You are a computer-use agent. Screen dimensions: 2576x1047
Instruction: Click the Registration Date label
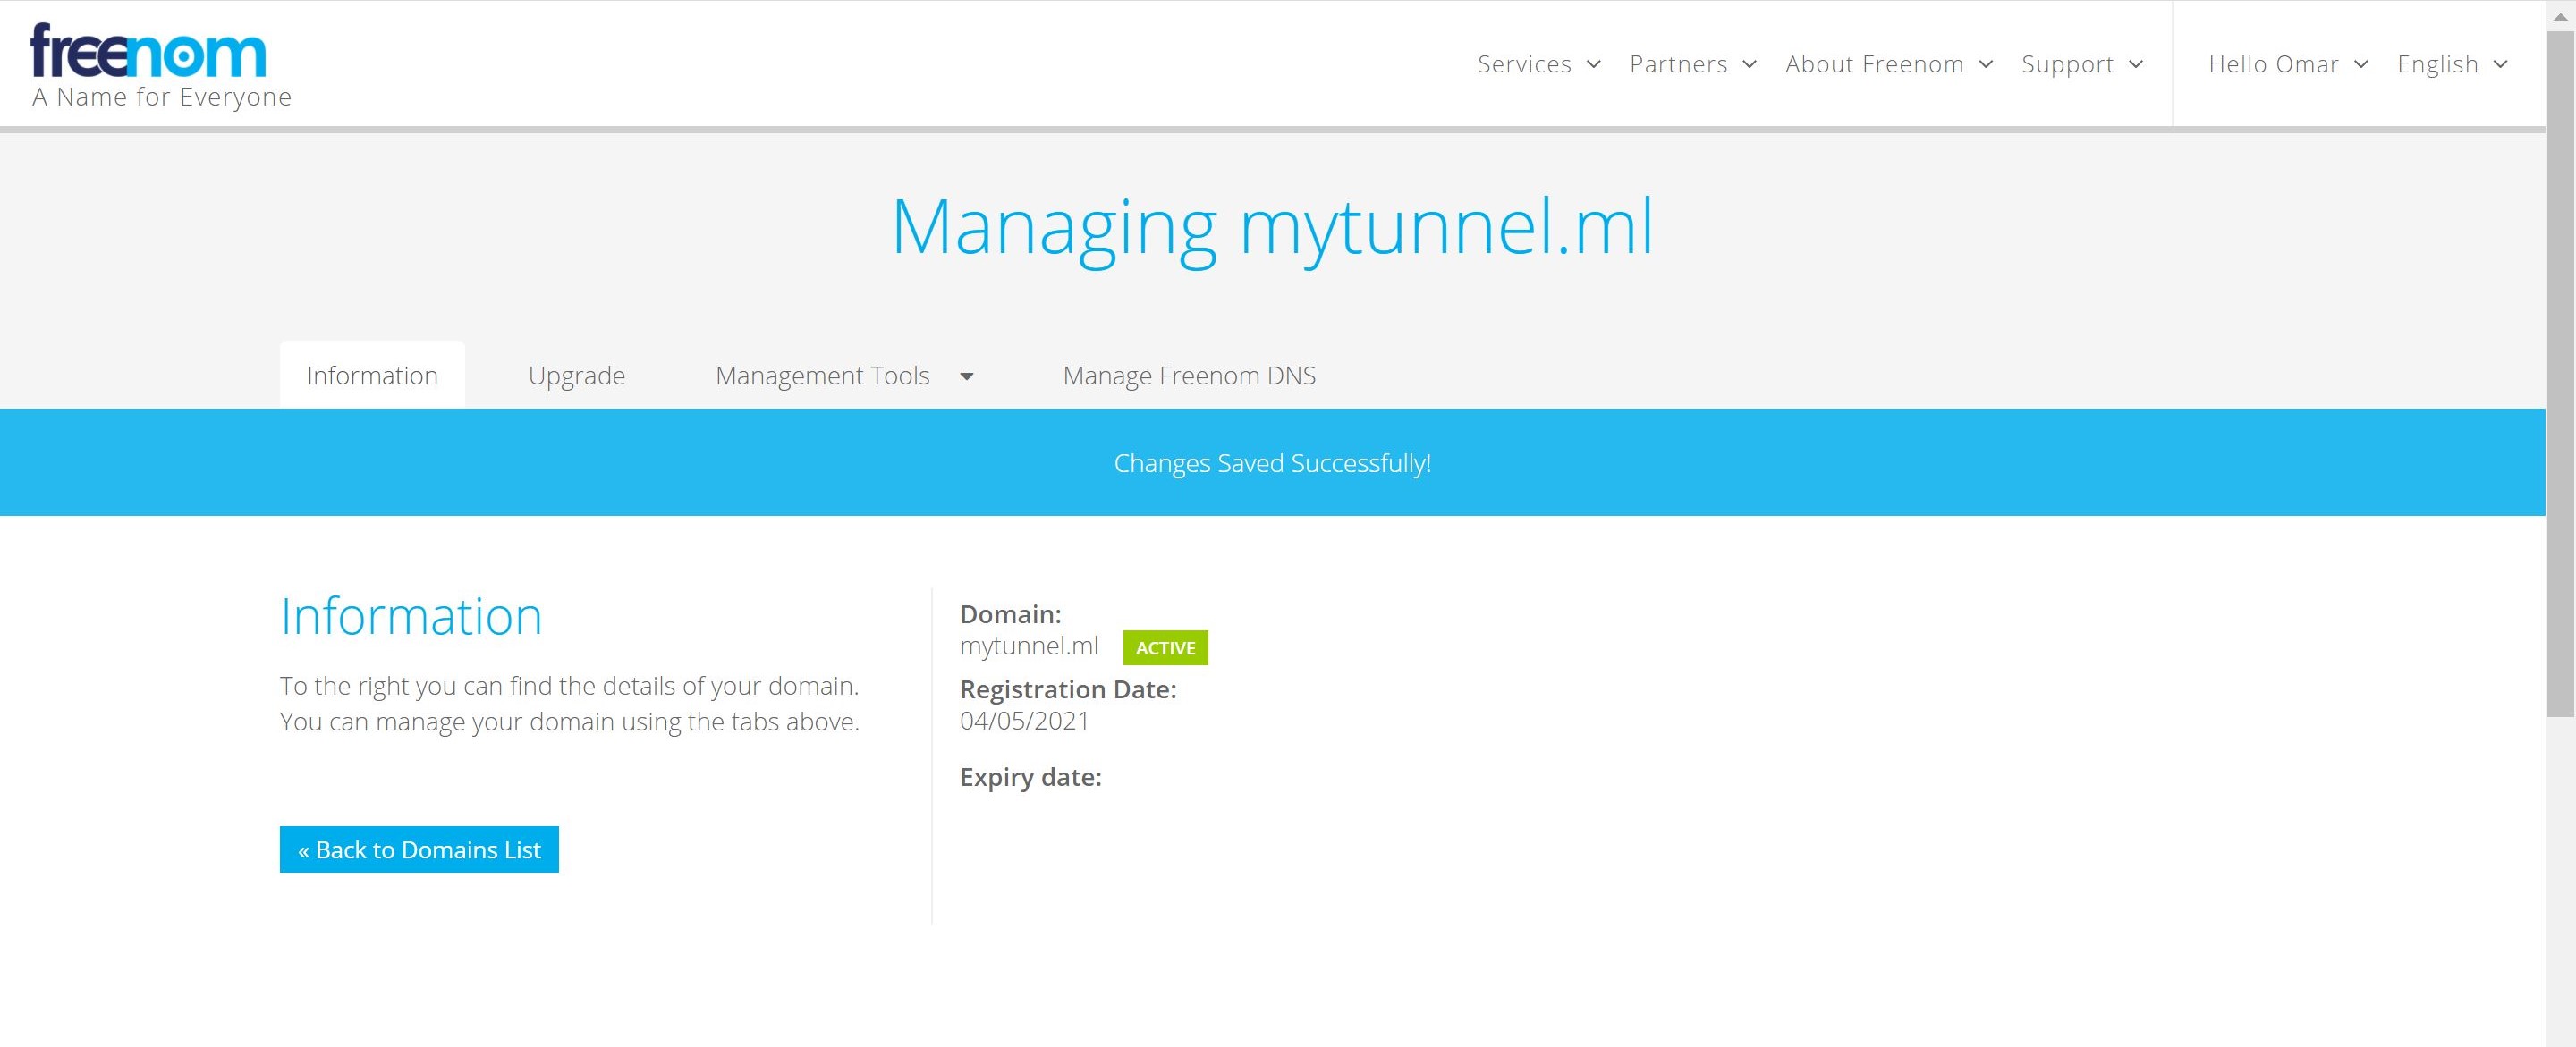(1068, 689)
